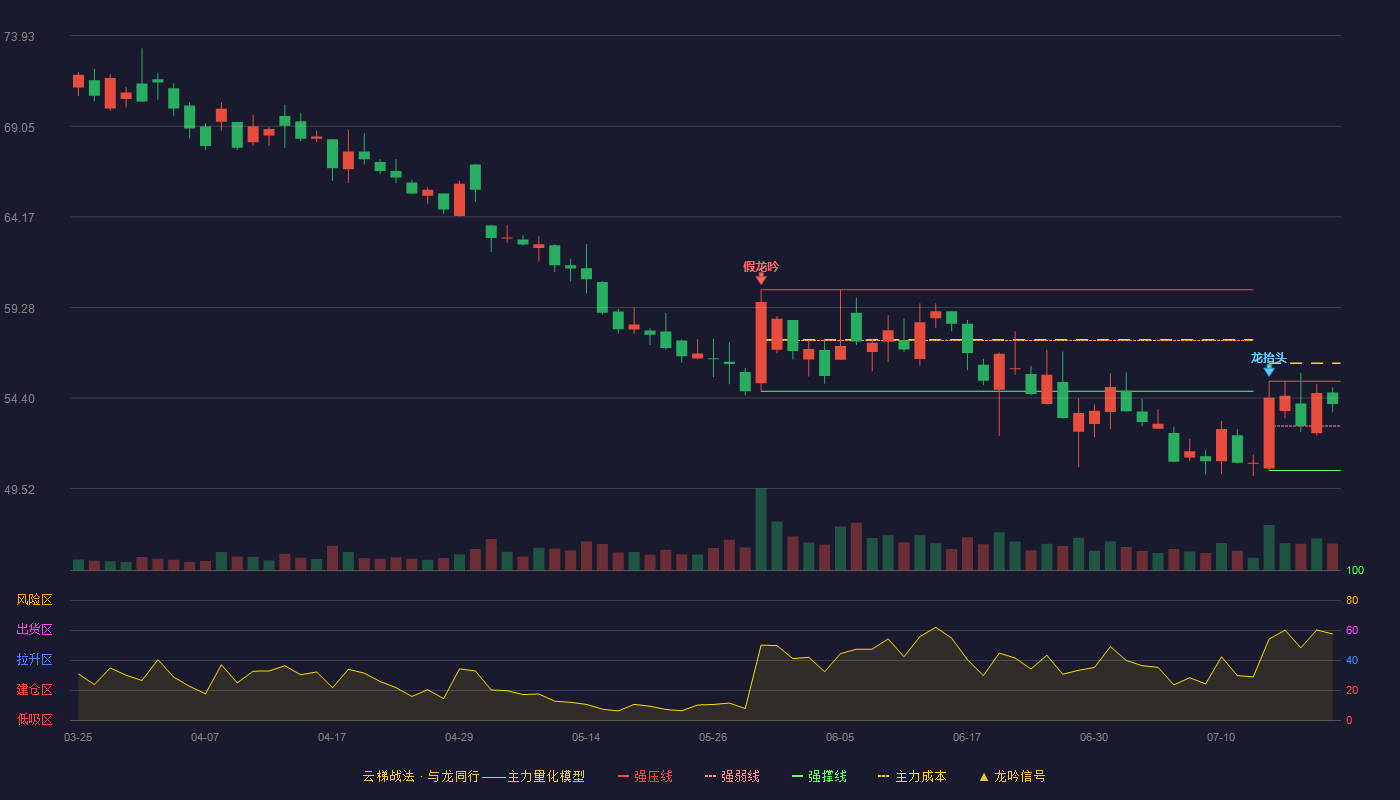Click the 69.05 price axis label

point(19,128)
